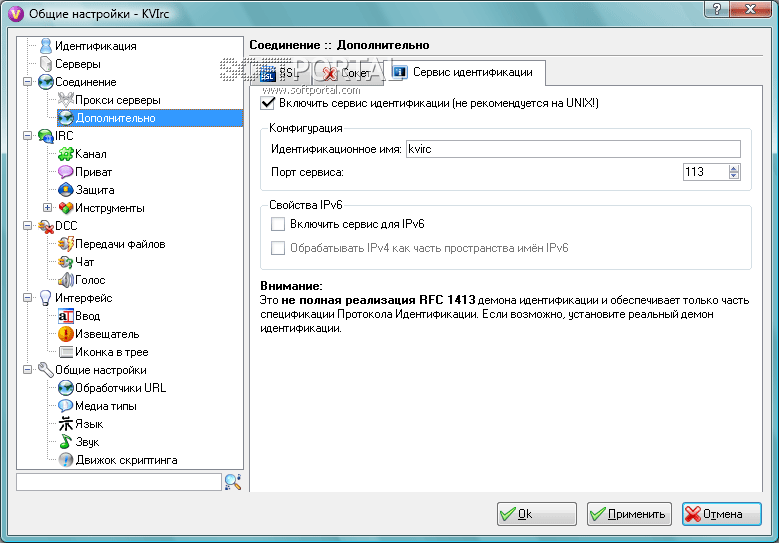779x543 pixels.
Task: Click the Иконка в трее icon
Action: click(66, 352)
